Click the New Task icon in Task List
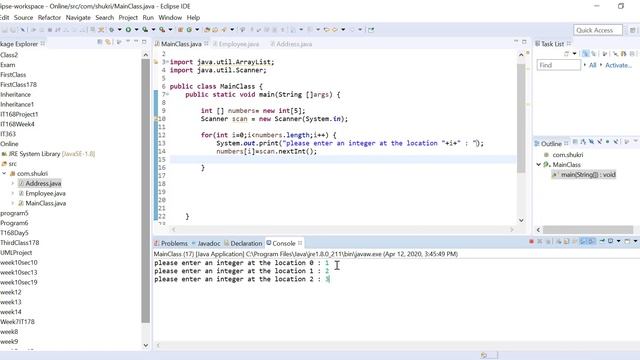This screenshot has height=360, width=640. click(x=567, y=53)
